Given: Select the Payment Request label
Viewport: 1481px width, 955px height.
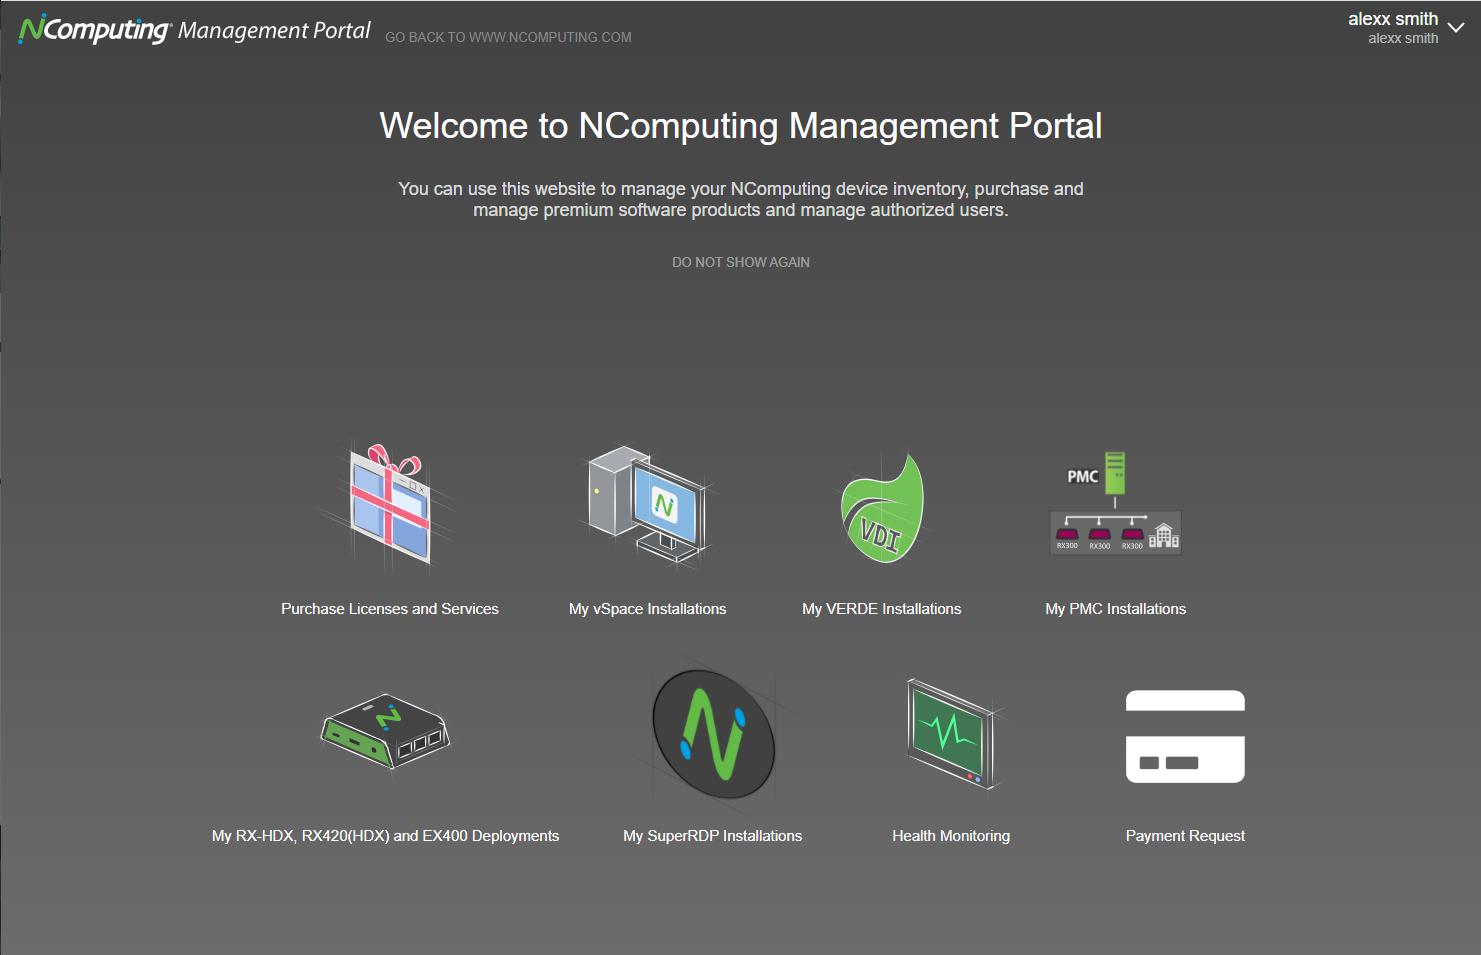Looking at the screenshot, I should pos(1185,836).
